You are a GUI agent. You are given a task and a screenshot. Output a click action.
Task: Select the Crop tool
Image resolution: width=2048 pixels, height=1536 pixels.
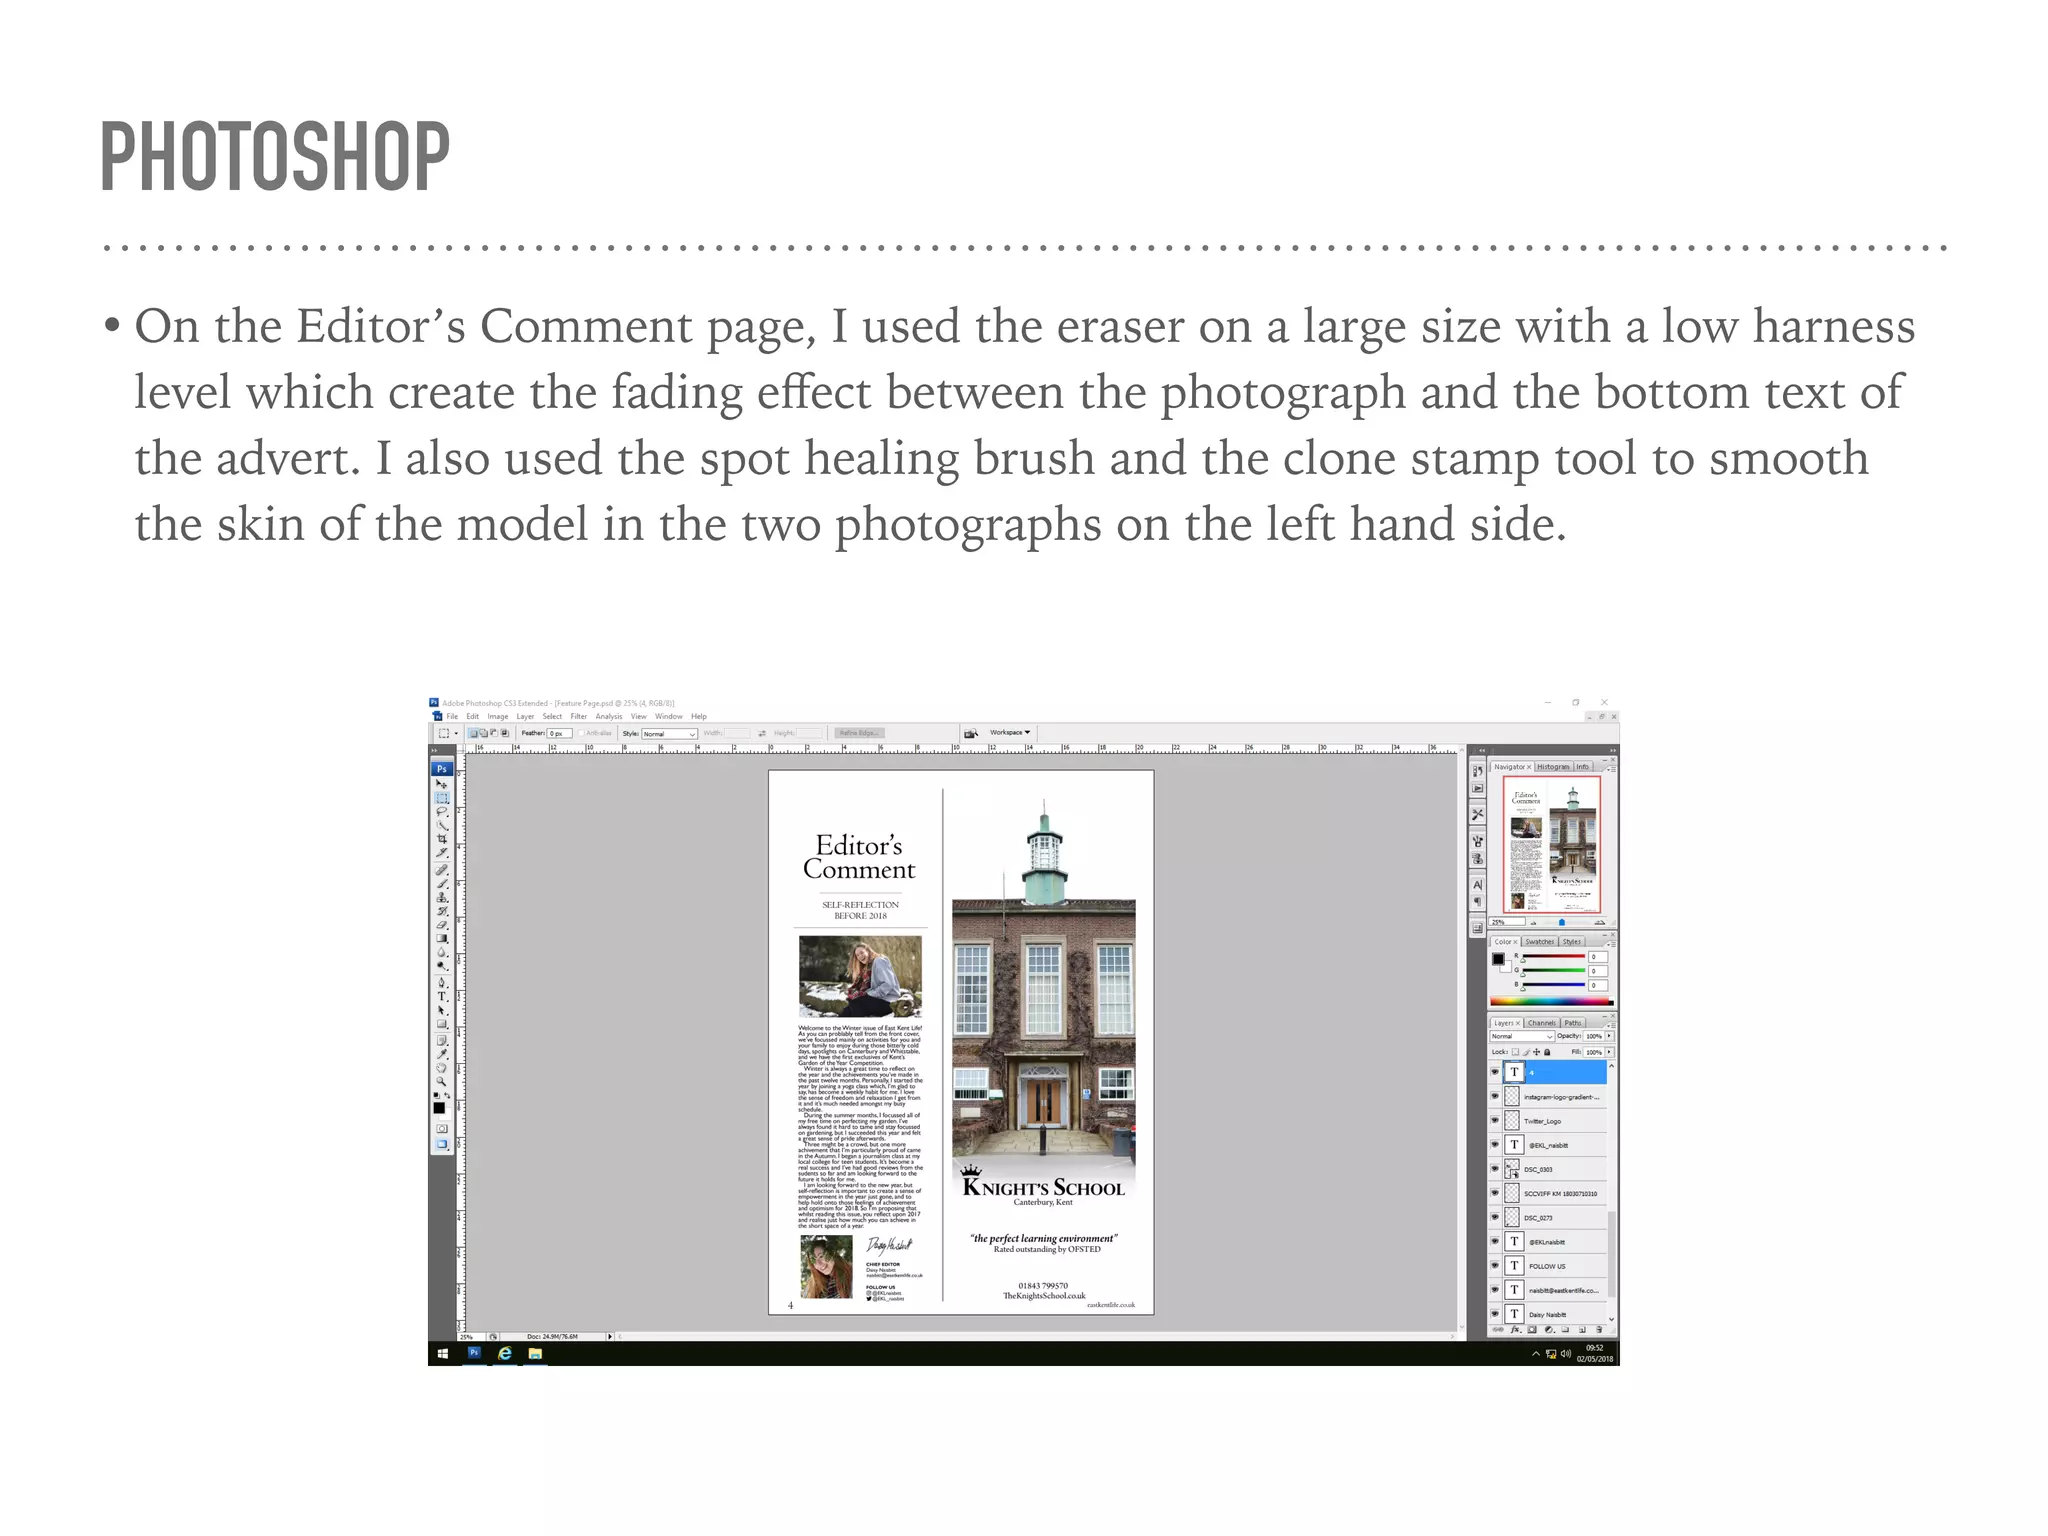pyautogui.click(x=441, y=838)
